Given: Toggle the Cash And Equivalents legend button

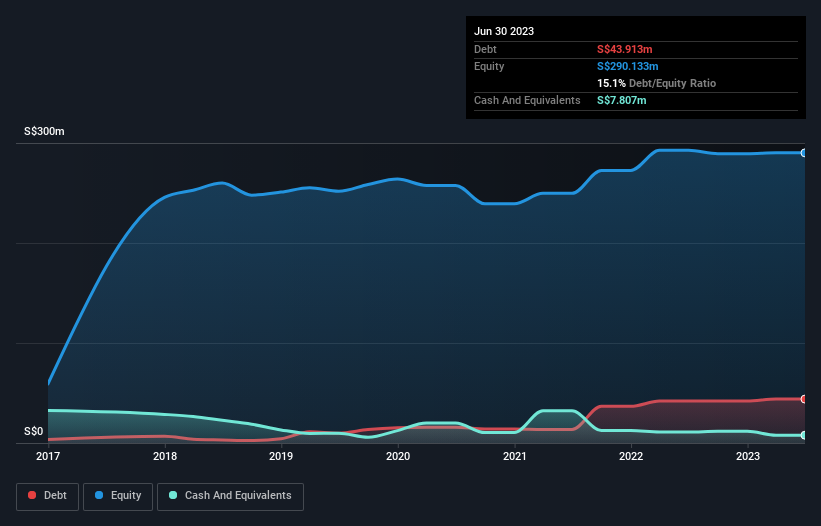Looking at the screenshot, I should pyautogui.click(x=230, y=496).
